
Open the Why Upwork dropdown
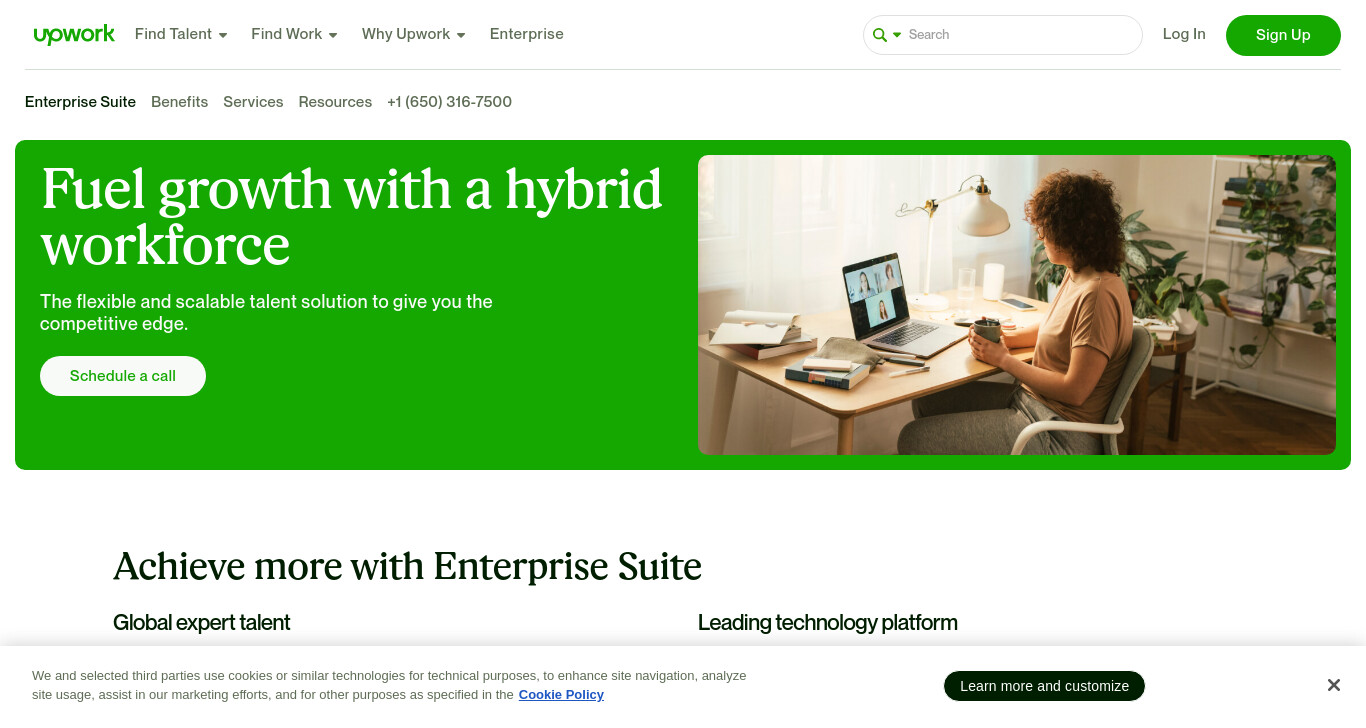click(414, 34)
